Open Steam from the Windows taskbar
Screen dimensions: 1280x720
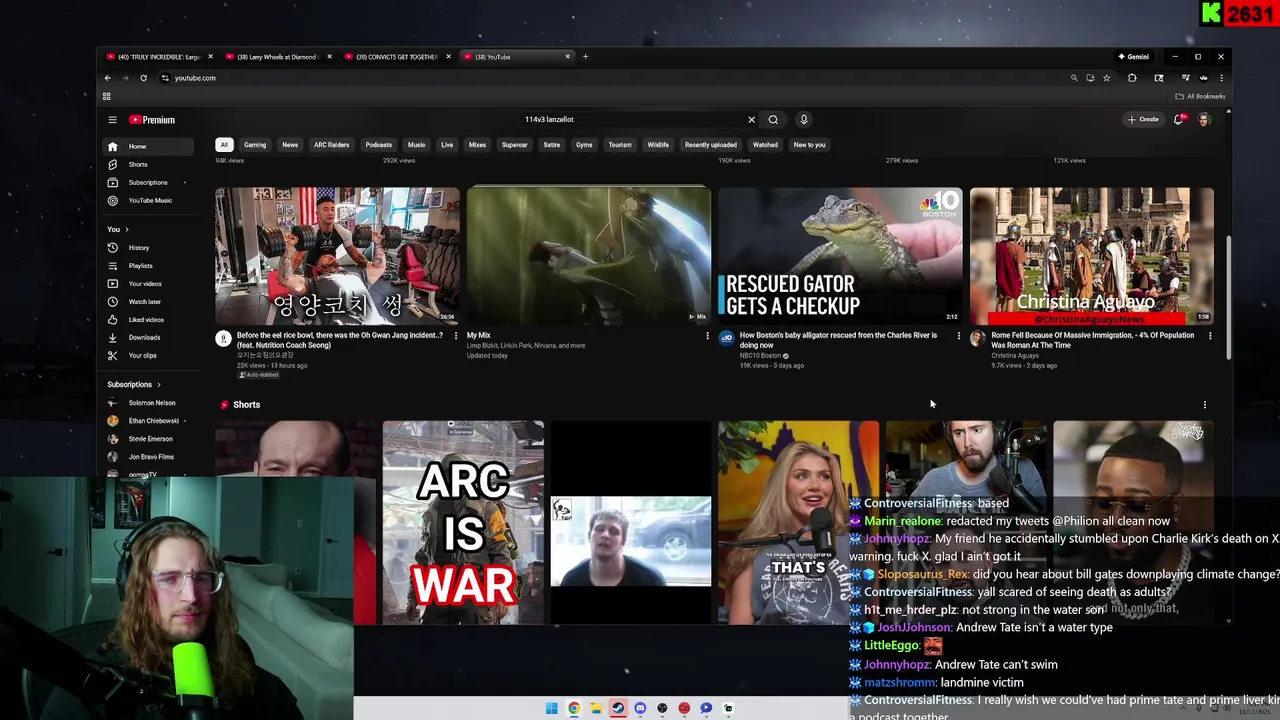[618, 708]
